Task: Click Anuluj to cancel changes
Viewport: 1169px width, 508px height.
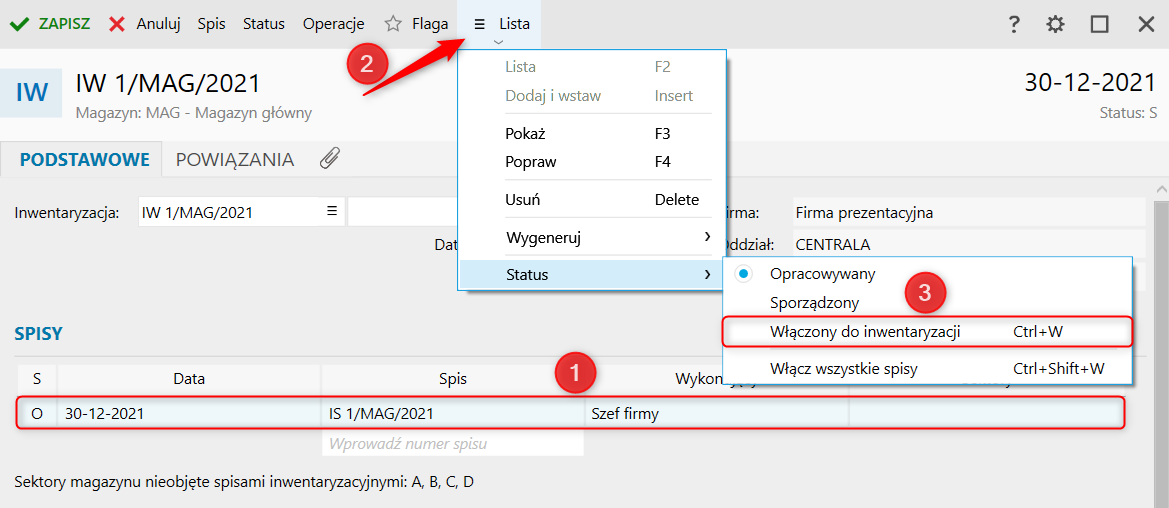Action: tap(145, 24)
